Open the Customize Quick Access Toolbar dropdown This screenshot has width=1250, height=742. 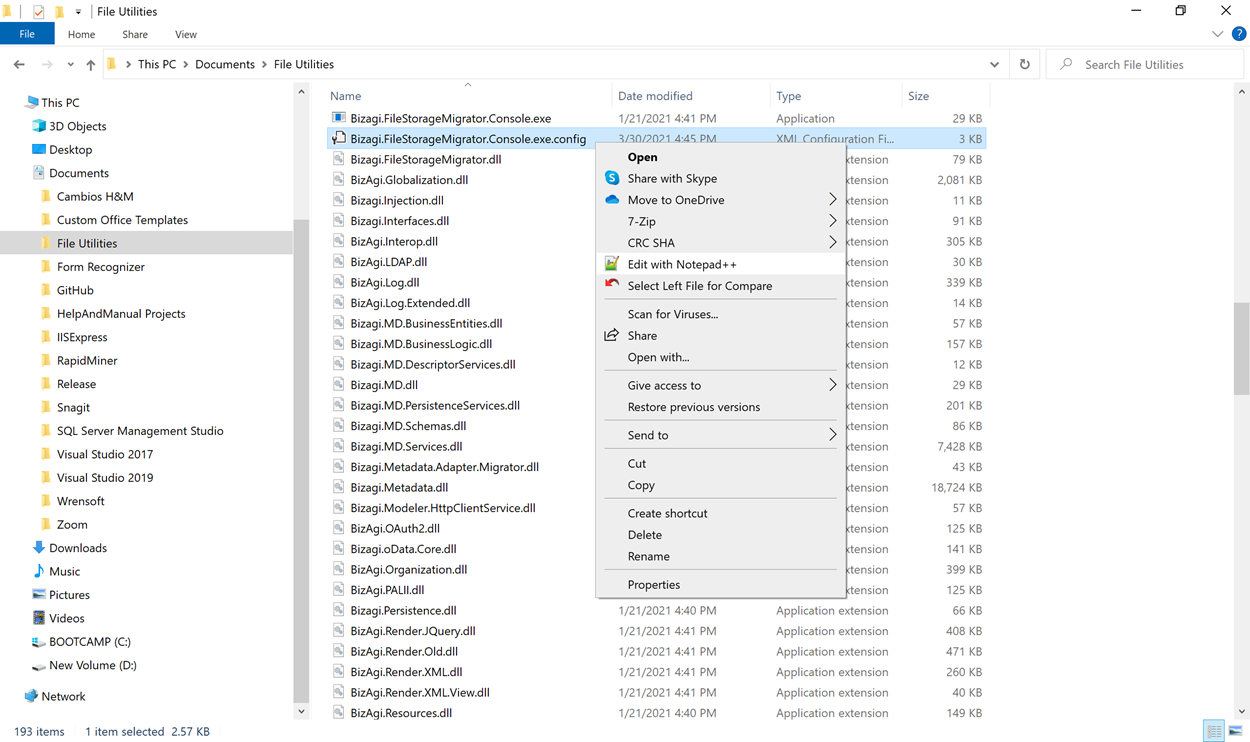point(78,11)
